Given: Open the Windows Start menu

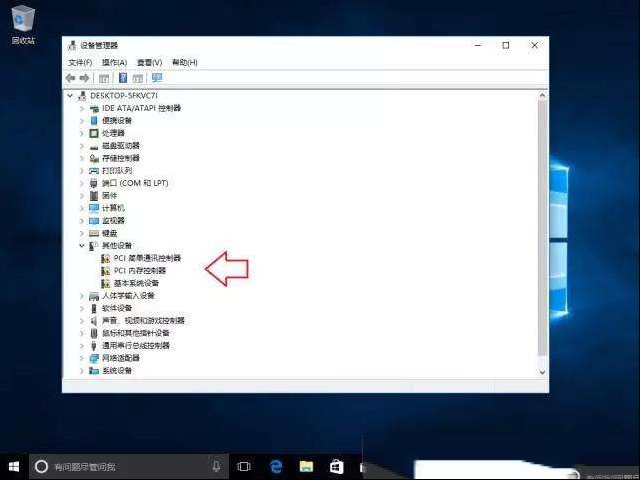Looking at the screenshot, I should 14,467.
